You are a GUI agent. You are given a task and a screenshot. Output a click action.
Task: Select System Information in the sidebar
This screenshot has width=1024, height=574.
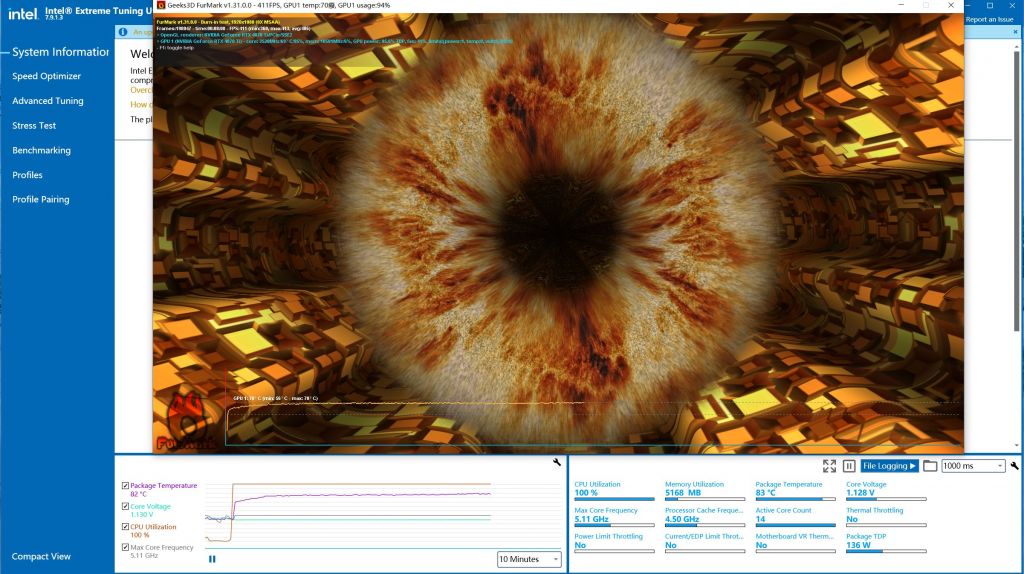(x=60, y=52)
